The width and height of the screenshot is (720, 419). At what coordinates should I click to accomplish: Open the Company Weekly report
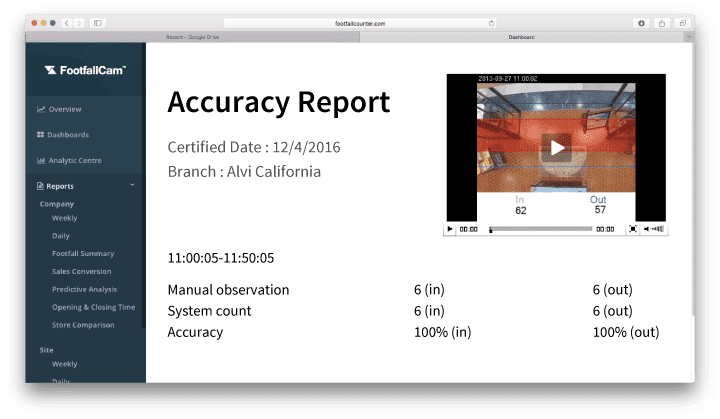point(64,218)
